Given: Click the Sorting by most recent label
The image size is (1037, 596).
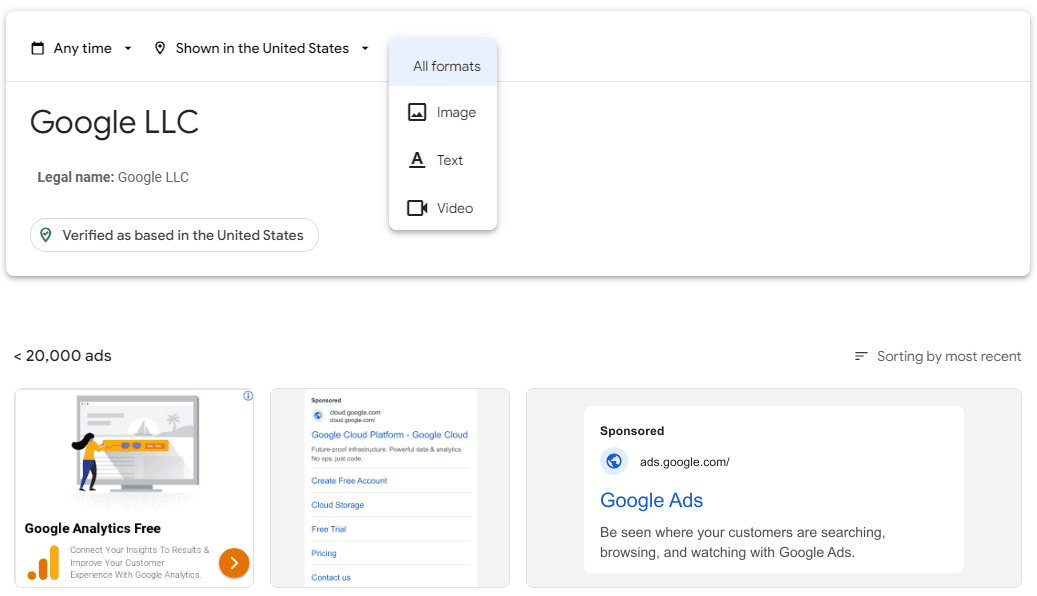Looking at the screenshot, I should point(949,357).
